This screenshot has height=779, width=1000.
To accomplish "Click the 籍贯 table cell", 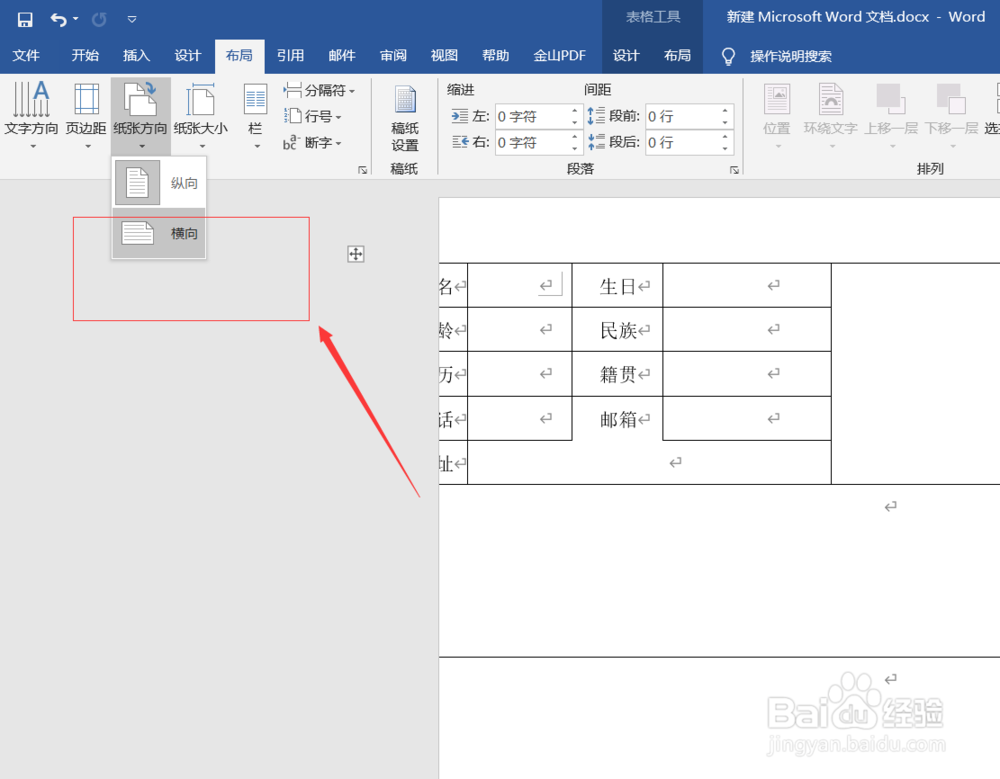I will click(x=617, y=374).
